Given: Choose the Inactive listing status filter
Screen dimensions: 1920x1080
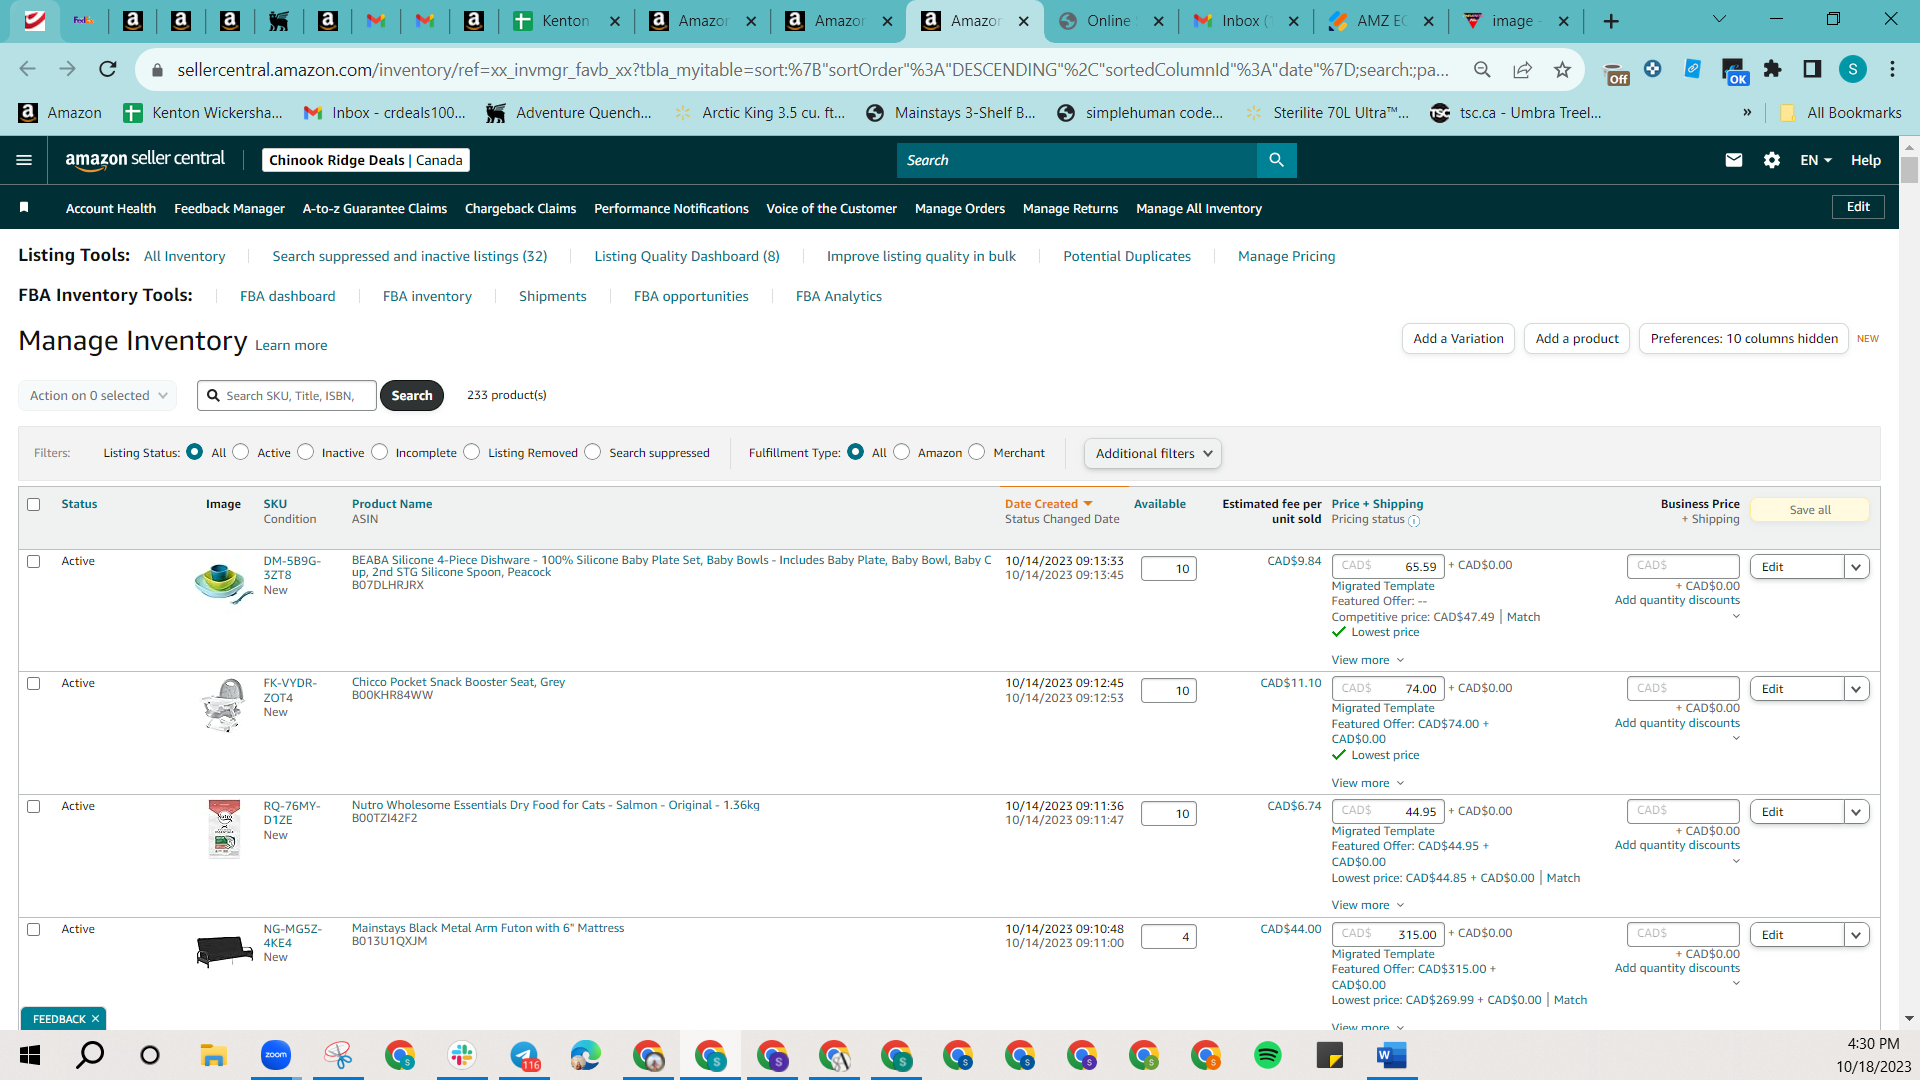Looking at the screenshot, I should point(306,452).
